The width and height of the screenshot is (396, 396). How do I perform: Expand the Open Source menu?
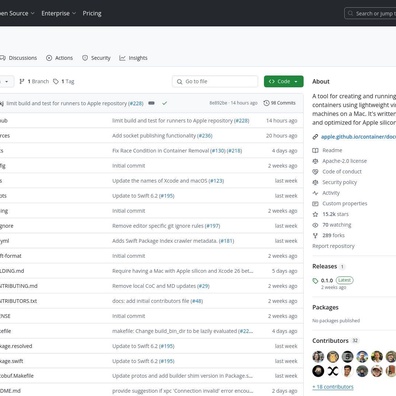pos(17,13)
